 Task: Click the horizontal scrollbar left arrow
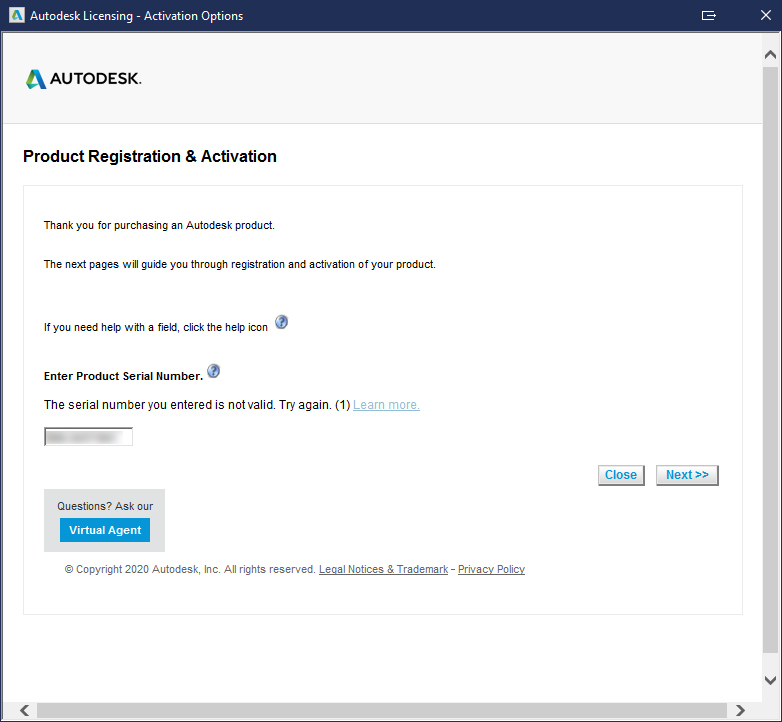point(24,710)
